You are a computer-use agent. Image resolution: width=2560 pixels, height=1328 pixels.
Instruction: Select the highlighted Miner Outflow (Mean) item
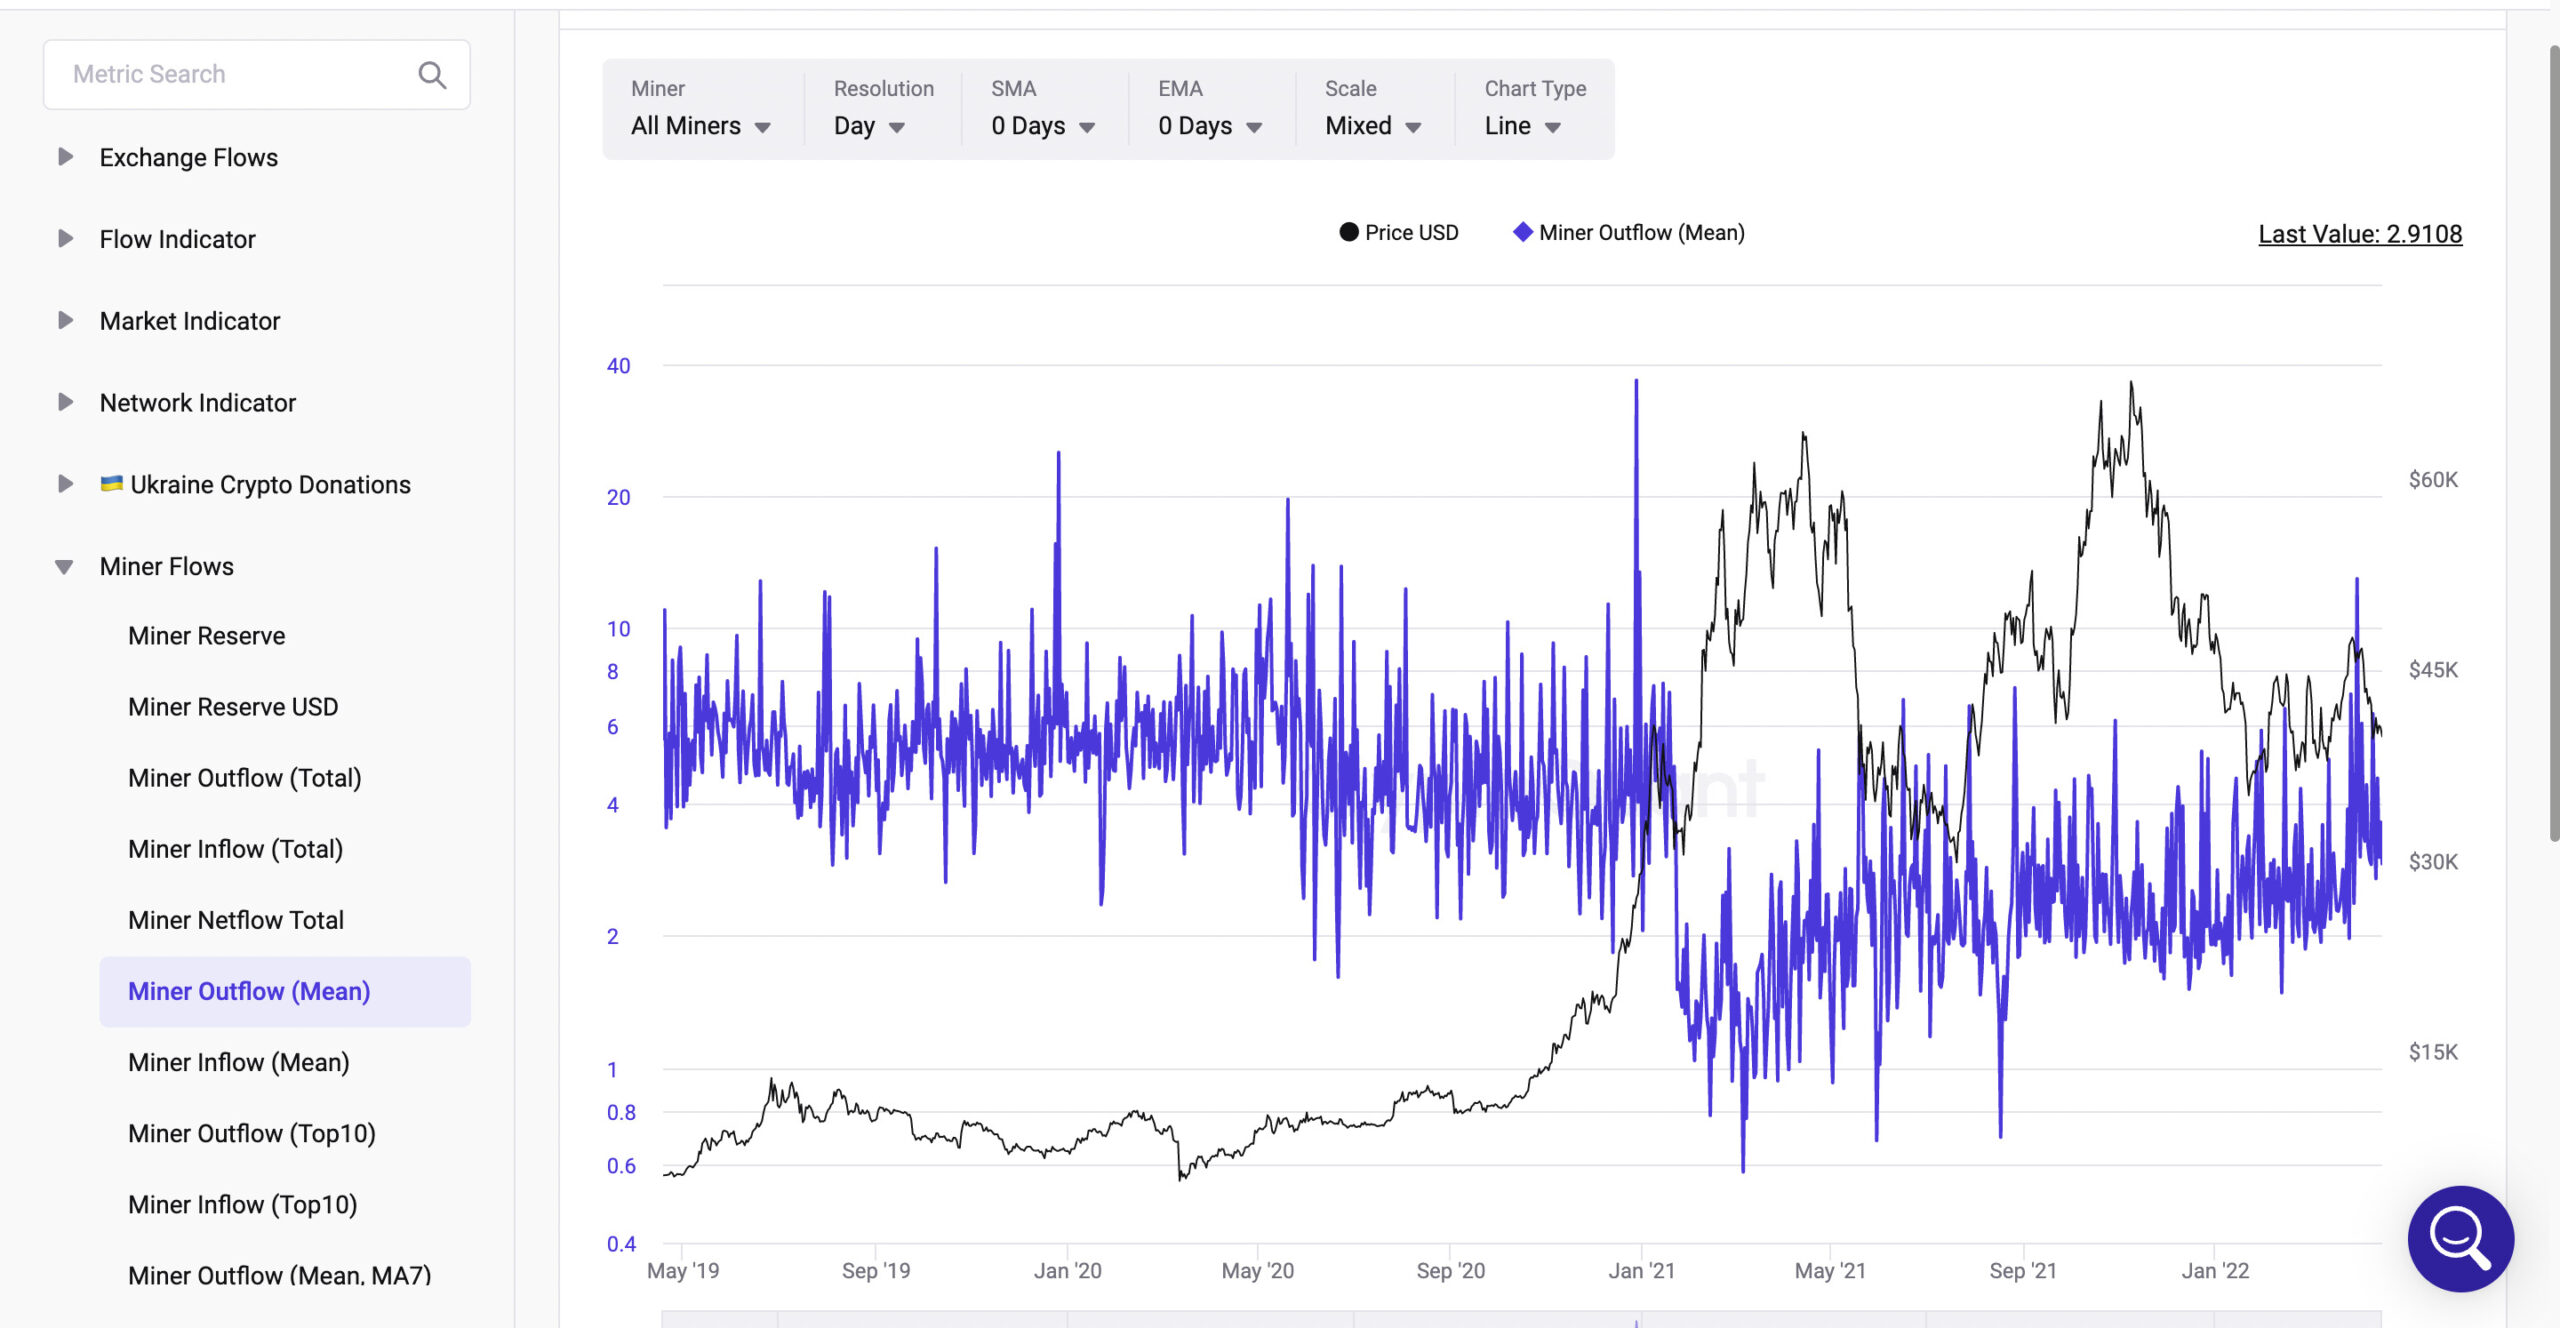[285, 991]
